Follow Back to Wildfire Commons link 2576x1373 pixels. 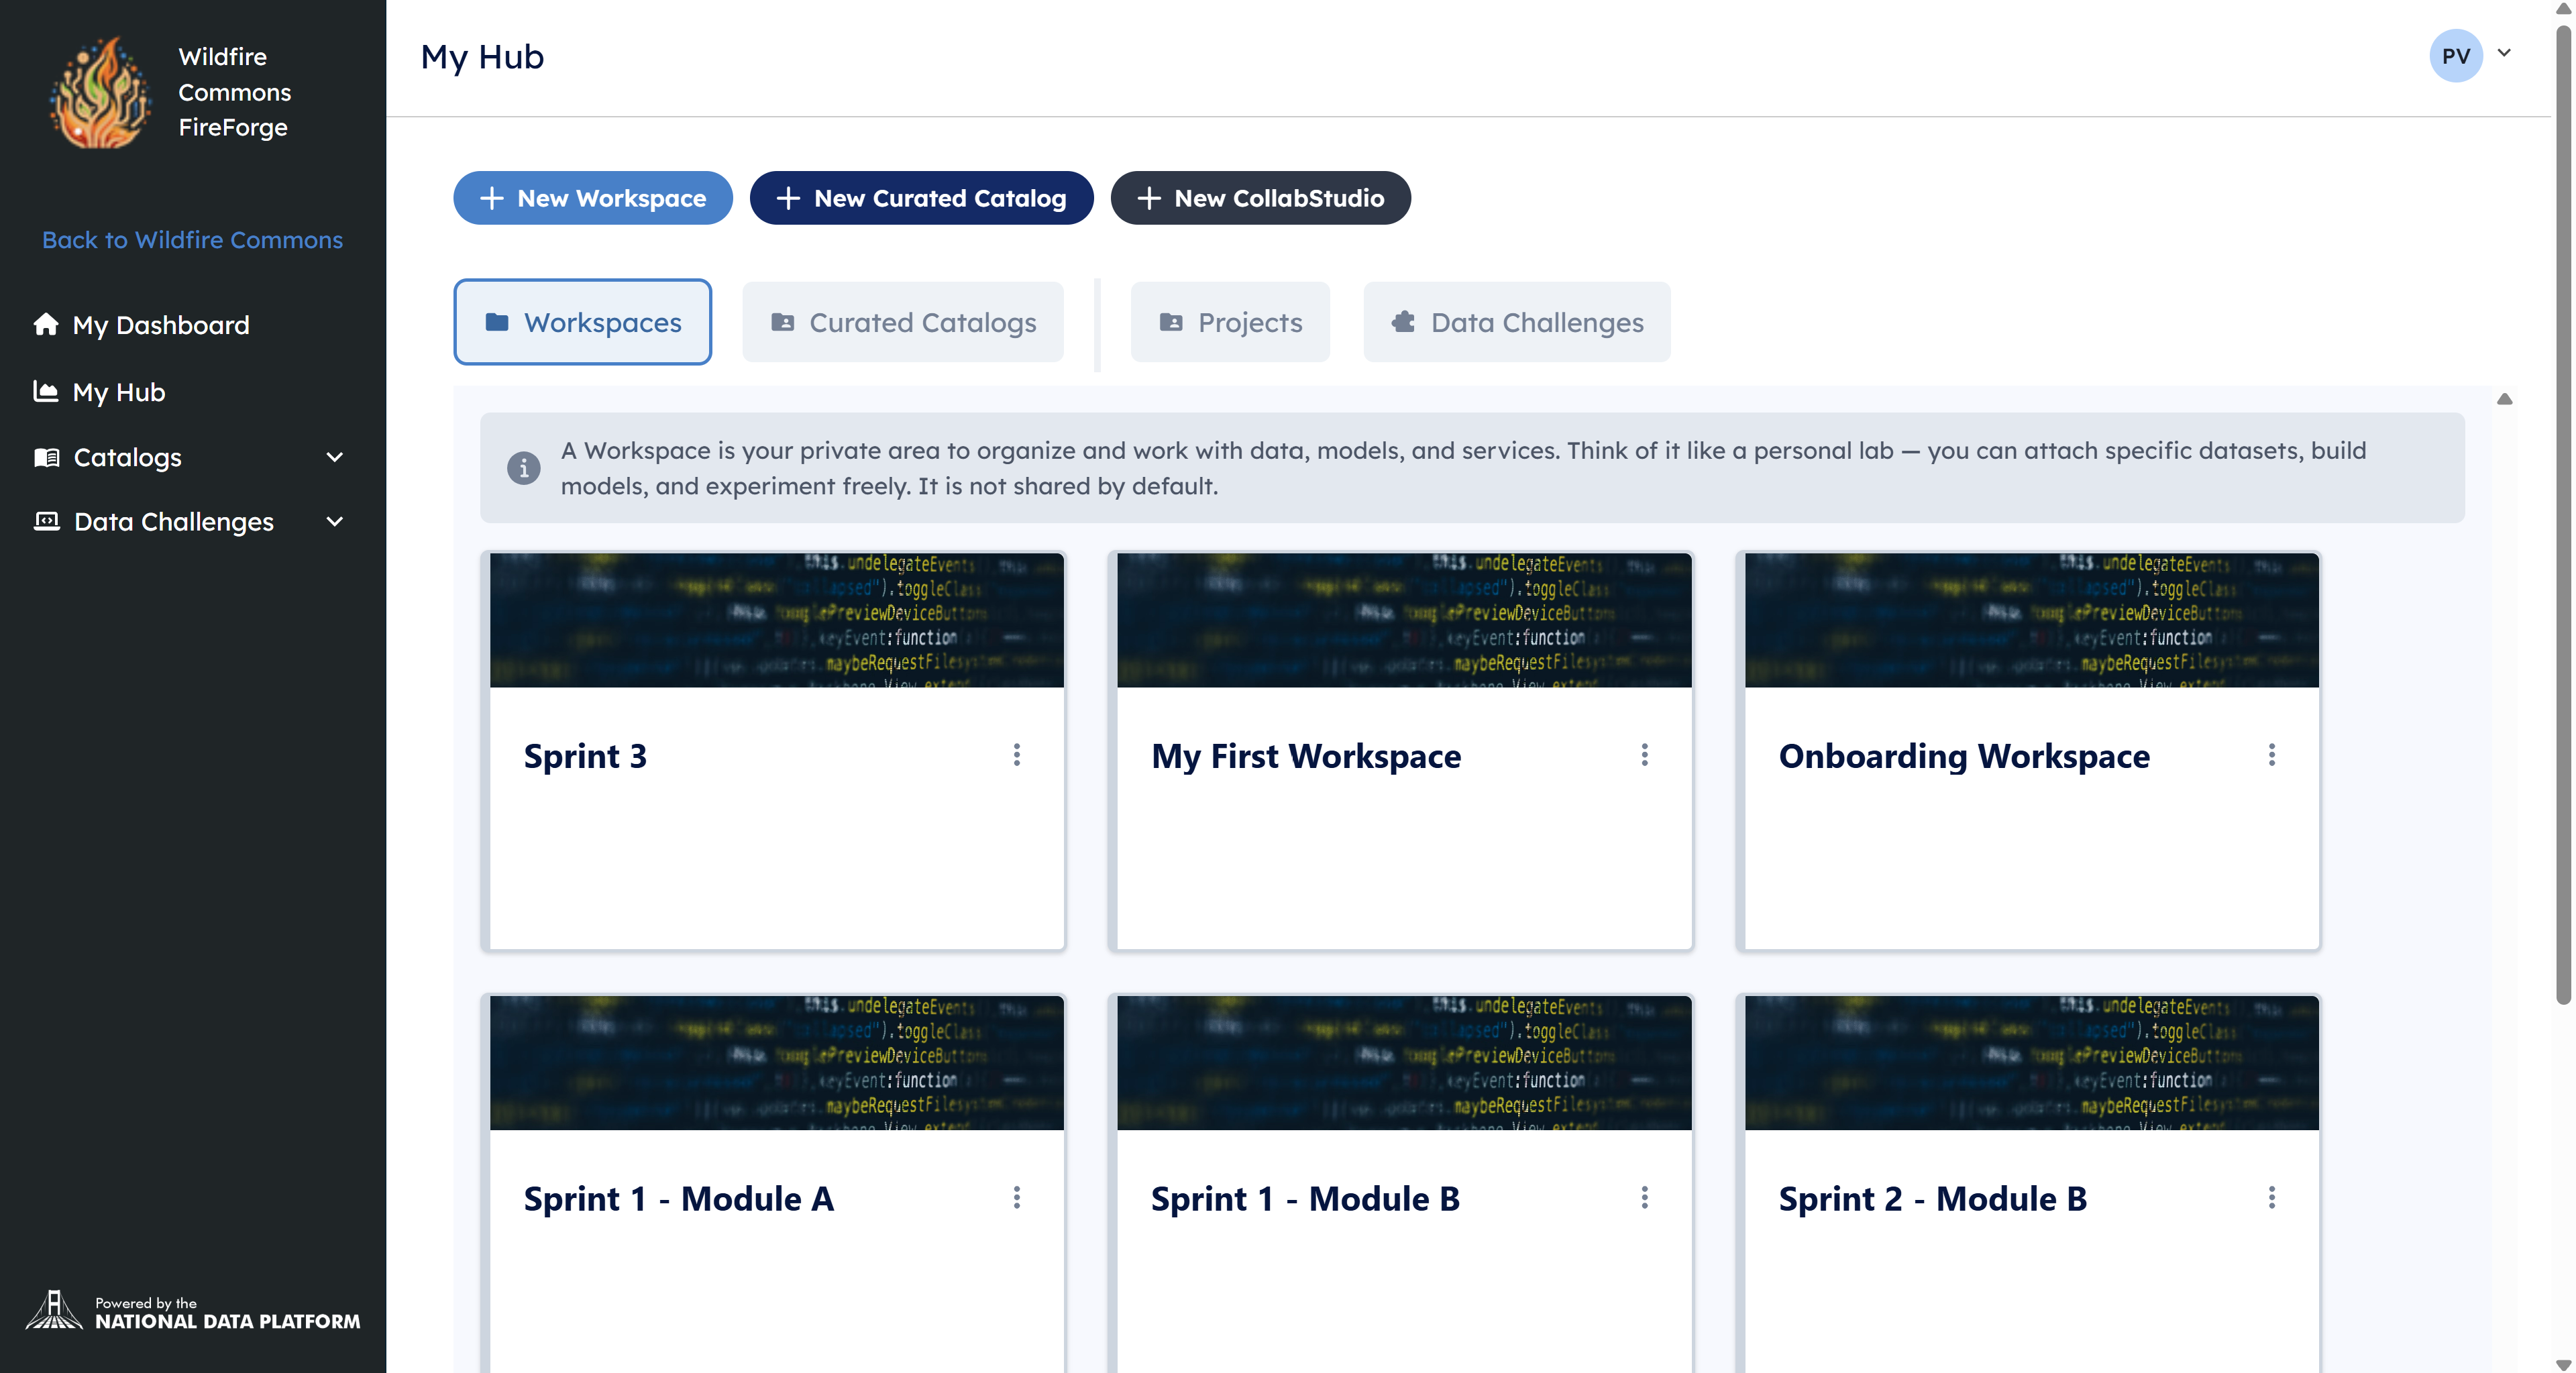coord(192,240)
